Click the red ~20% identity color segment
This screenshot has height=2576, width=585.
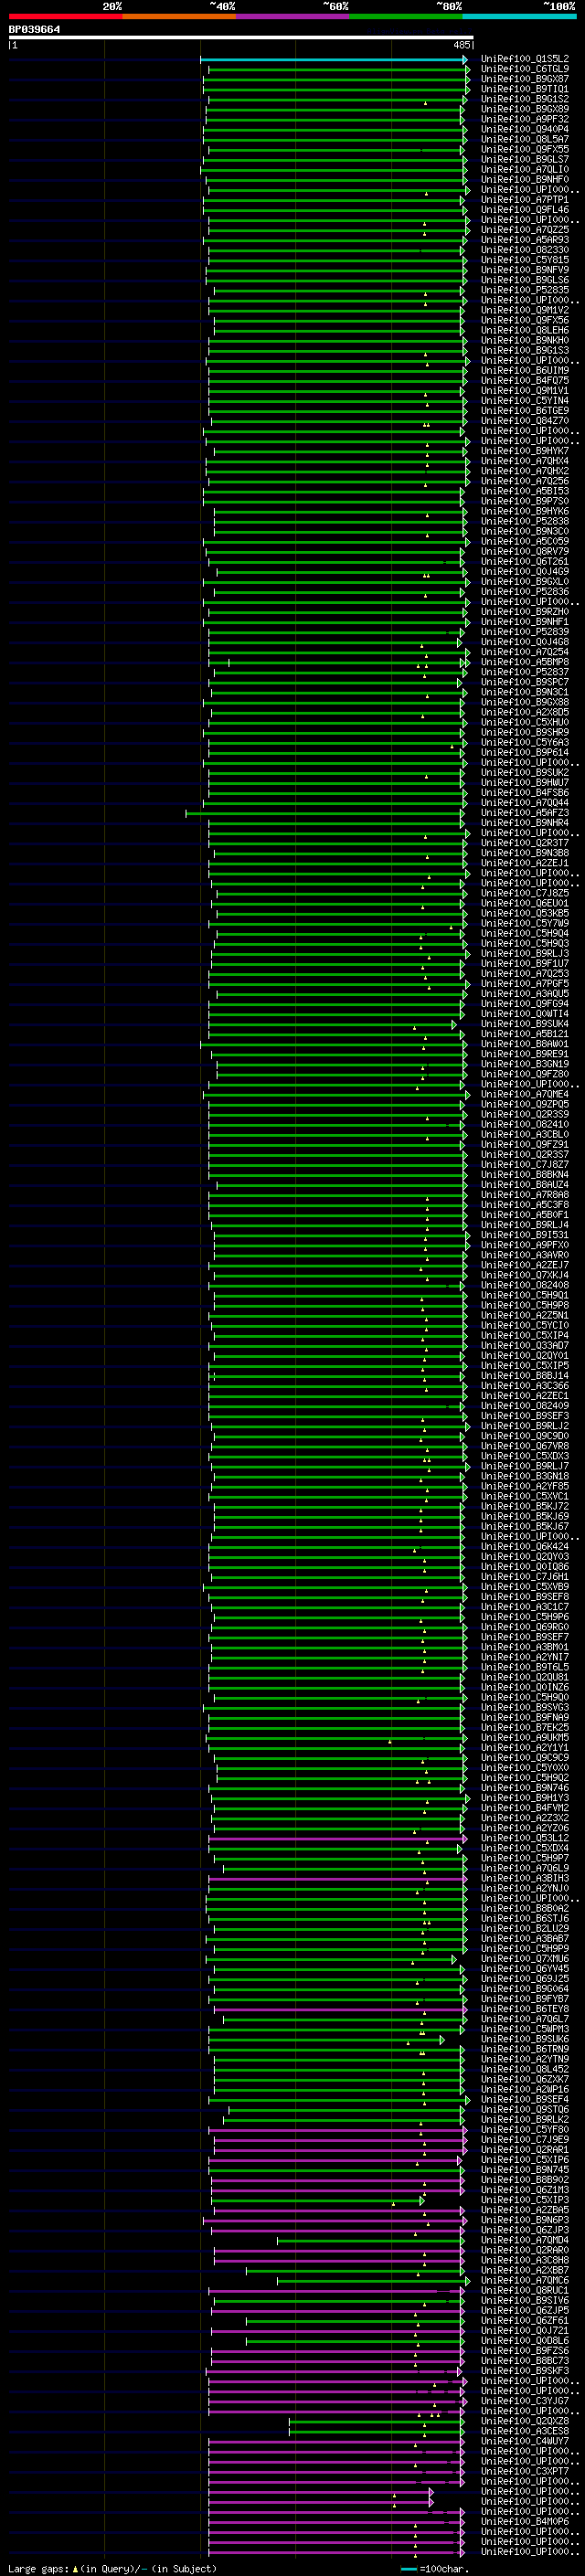pyautogui.click(x=66, y=16)
